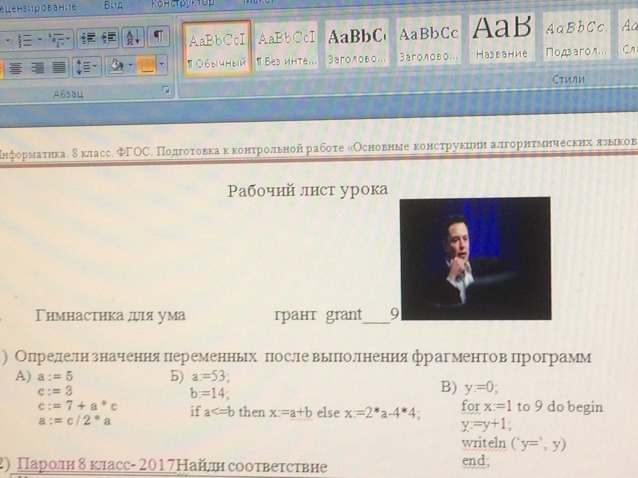Click the numbered list icon

(x=25, y=40)
